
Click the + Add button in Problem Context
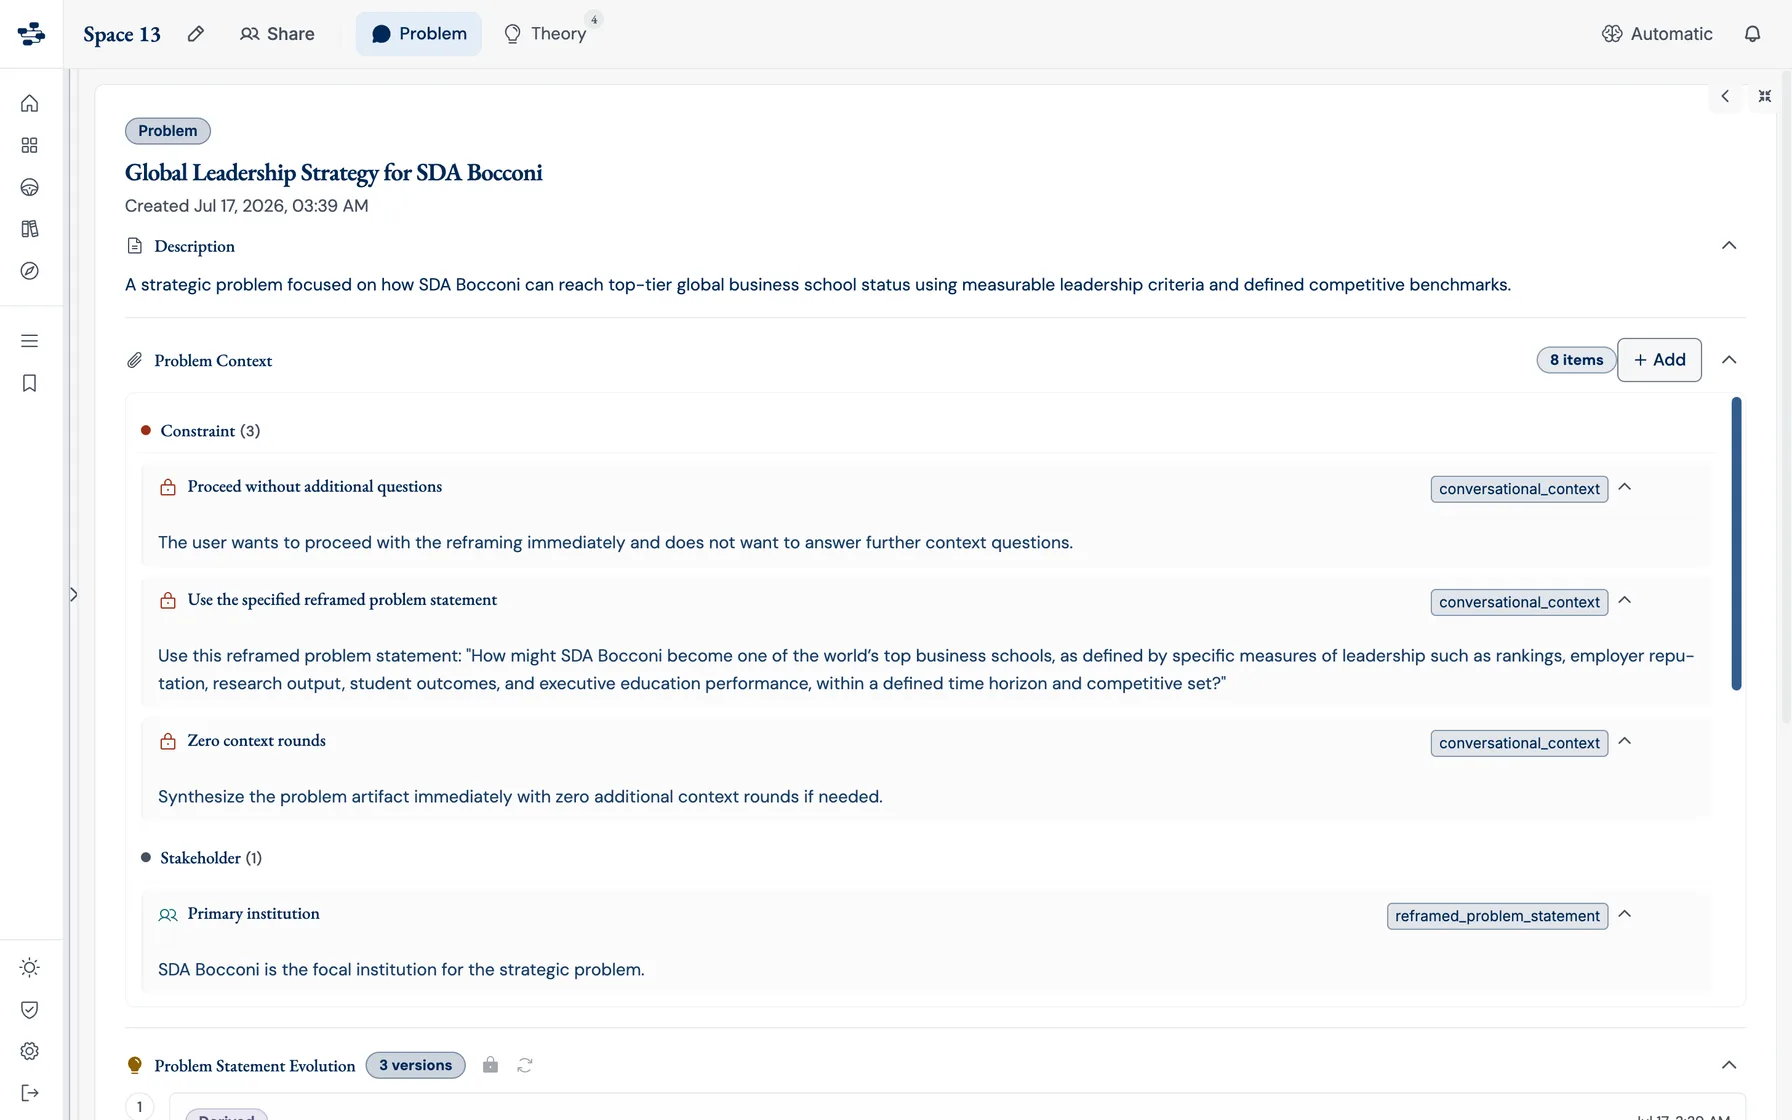click(x=1659, y=360)
